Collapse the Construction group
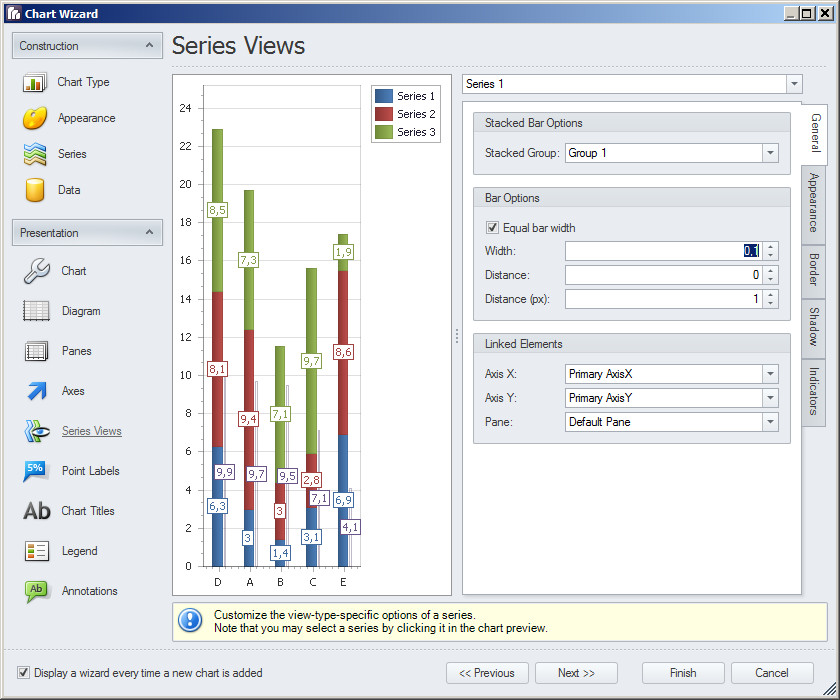Image resolution: width=840 pixels, height=700 pixels. coord(149,46)
